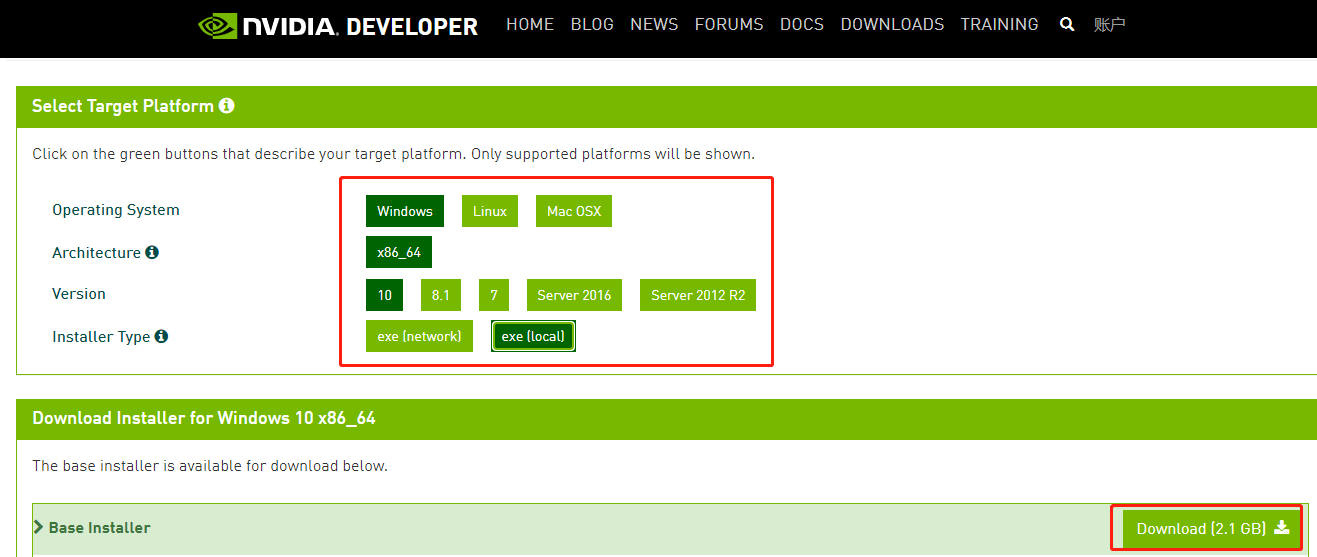Click the NVIDIA Developer logo
This screenshot has height=557, width=1317.
[338, 26]
